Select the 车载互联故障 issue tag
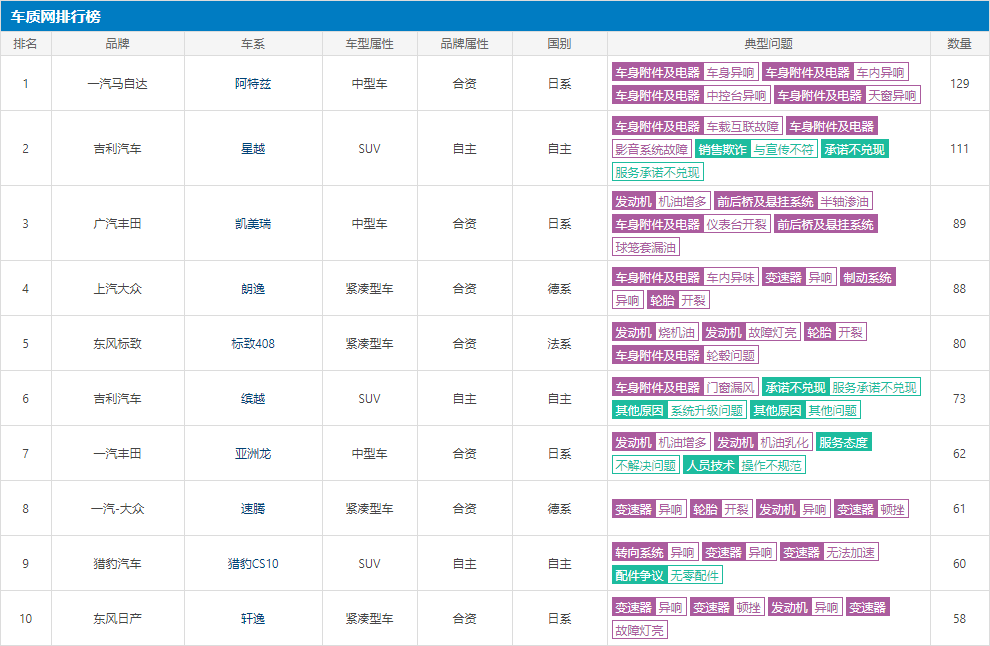 (x=742, y=127)
